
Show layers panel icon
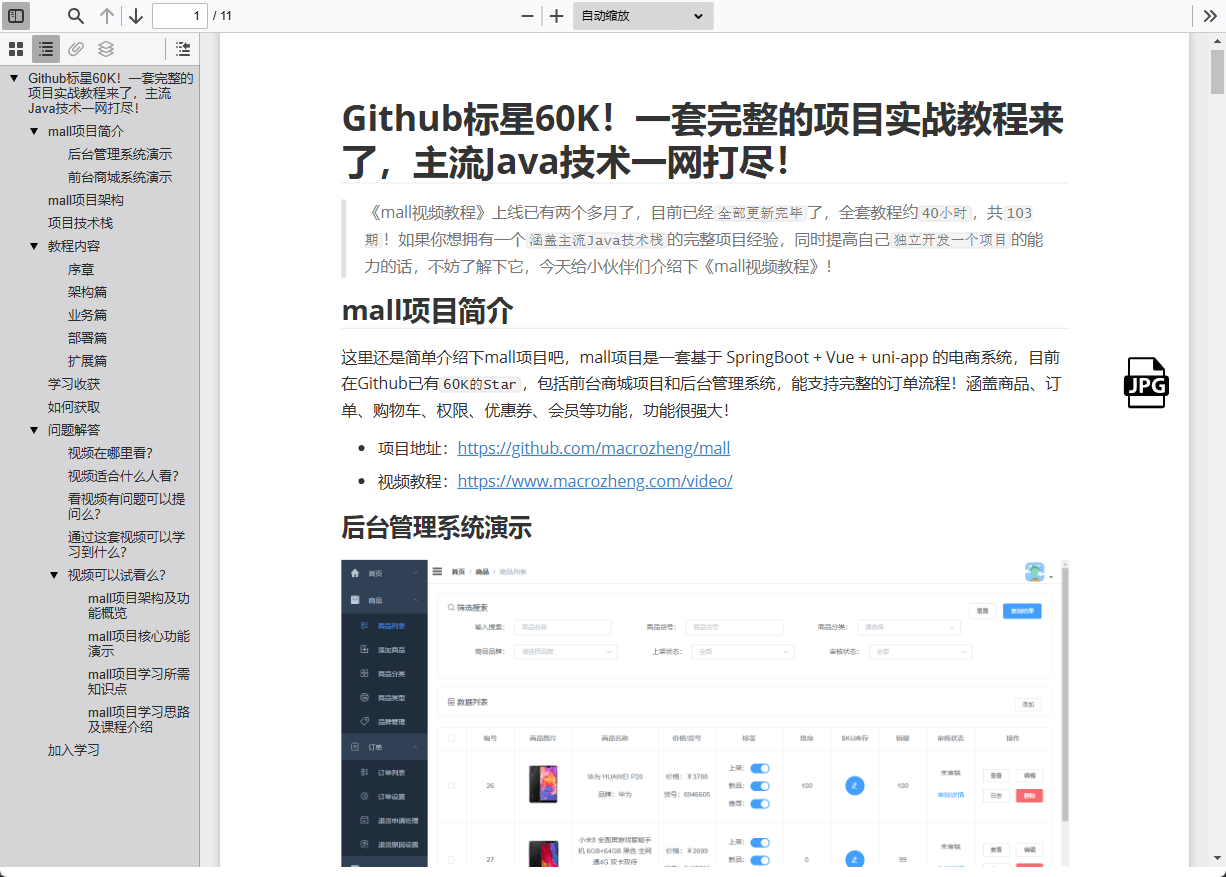(x=106, y=49)
